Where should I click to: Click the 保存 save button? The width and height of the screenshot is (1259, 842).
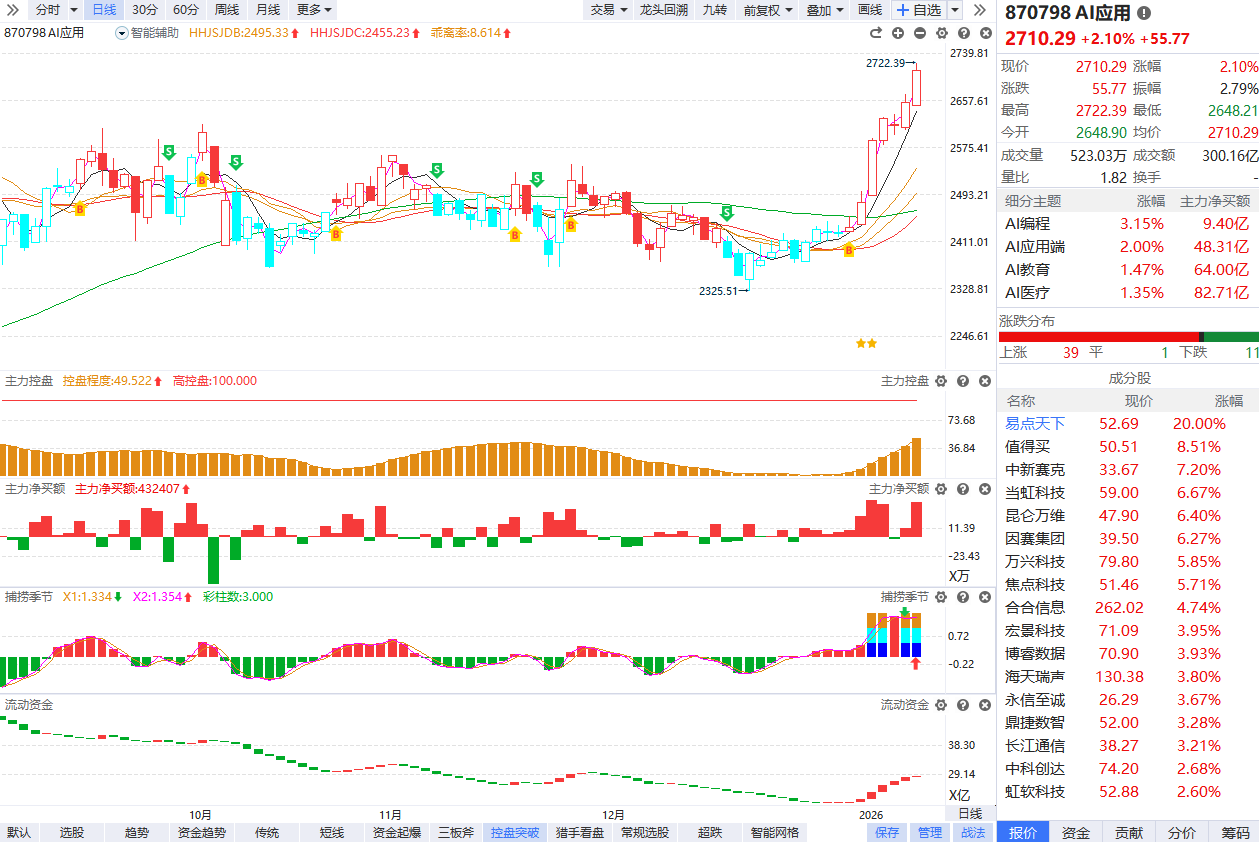pyautogui.click(x=887, y=832)
